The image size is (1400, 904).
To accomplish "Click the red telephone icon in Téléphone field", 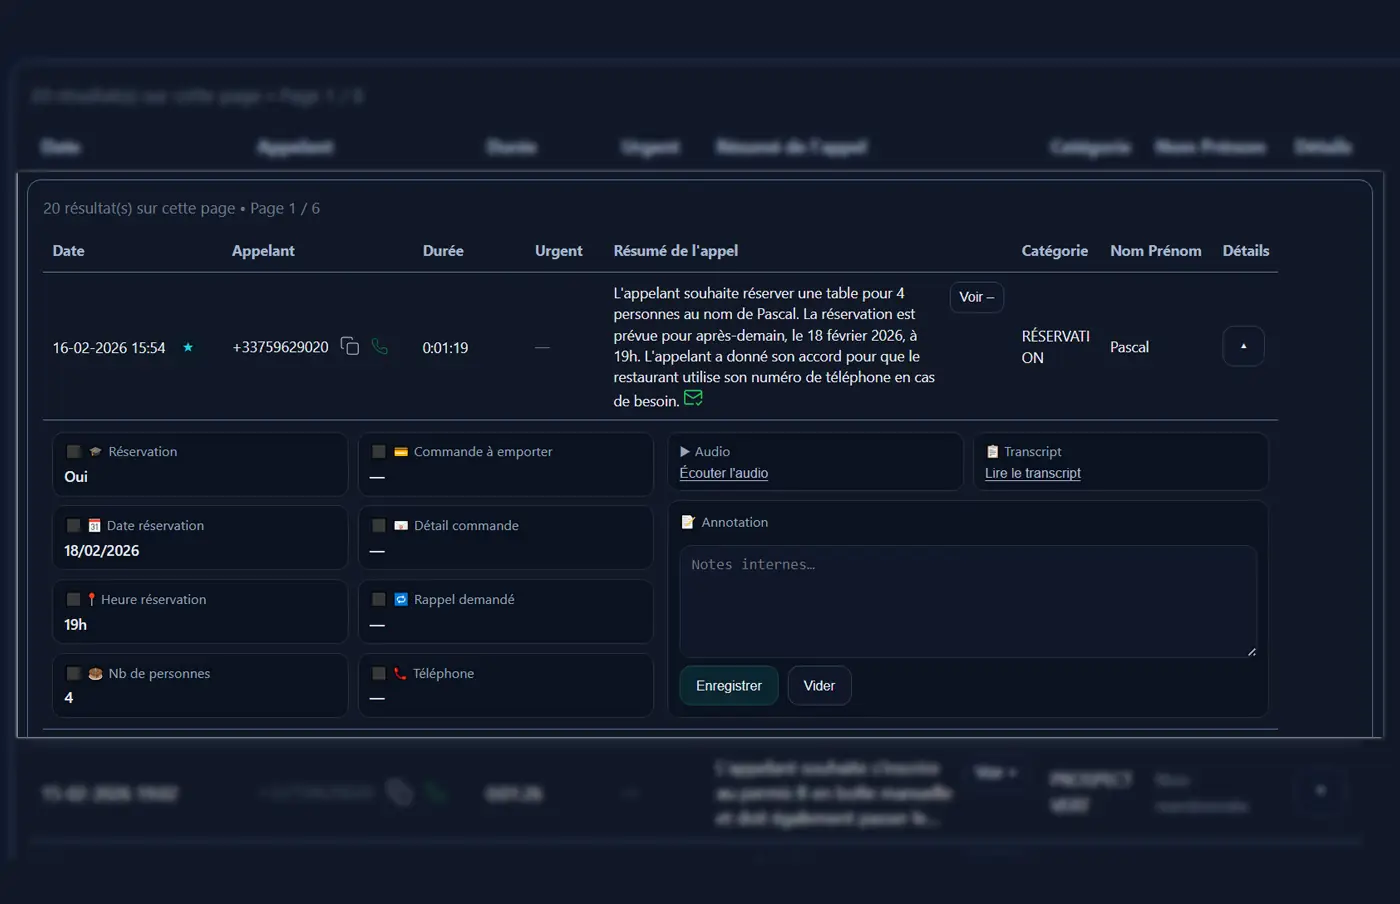I will point(400,674).
